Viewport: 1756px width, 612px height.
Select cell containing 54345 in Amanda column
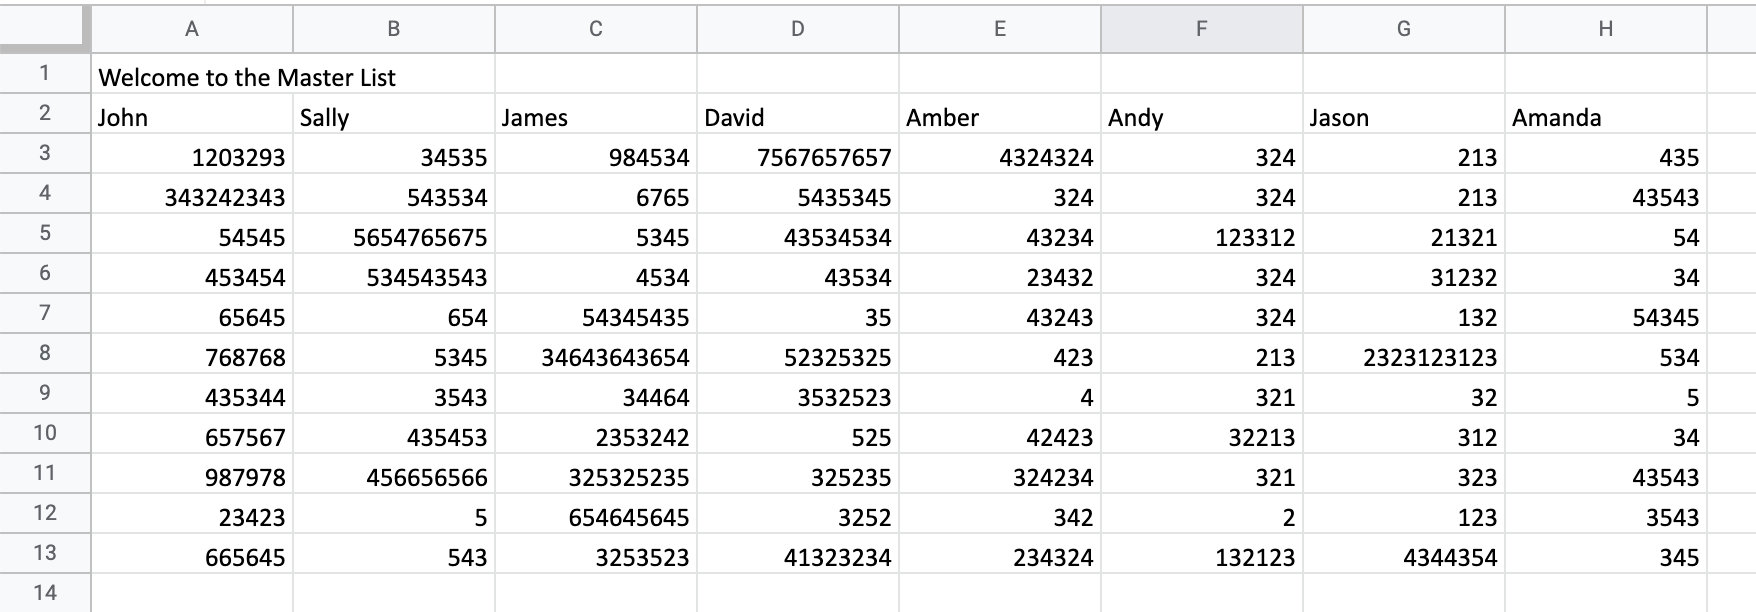click(x=1606, y=314)
